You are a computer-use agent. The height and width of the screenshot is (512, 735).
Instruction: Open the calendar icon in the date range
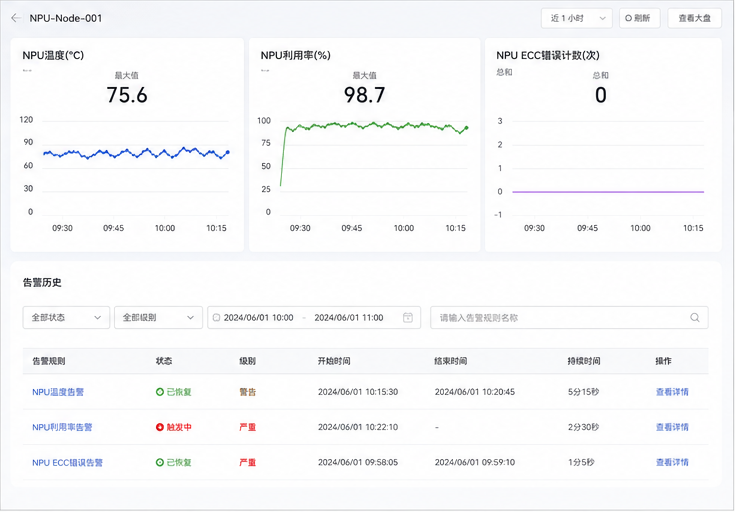(408, 317)
